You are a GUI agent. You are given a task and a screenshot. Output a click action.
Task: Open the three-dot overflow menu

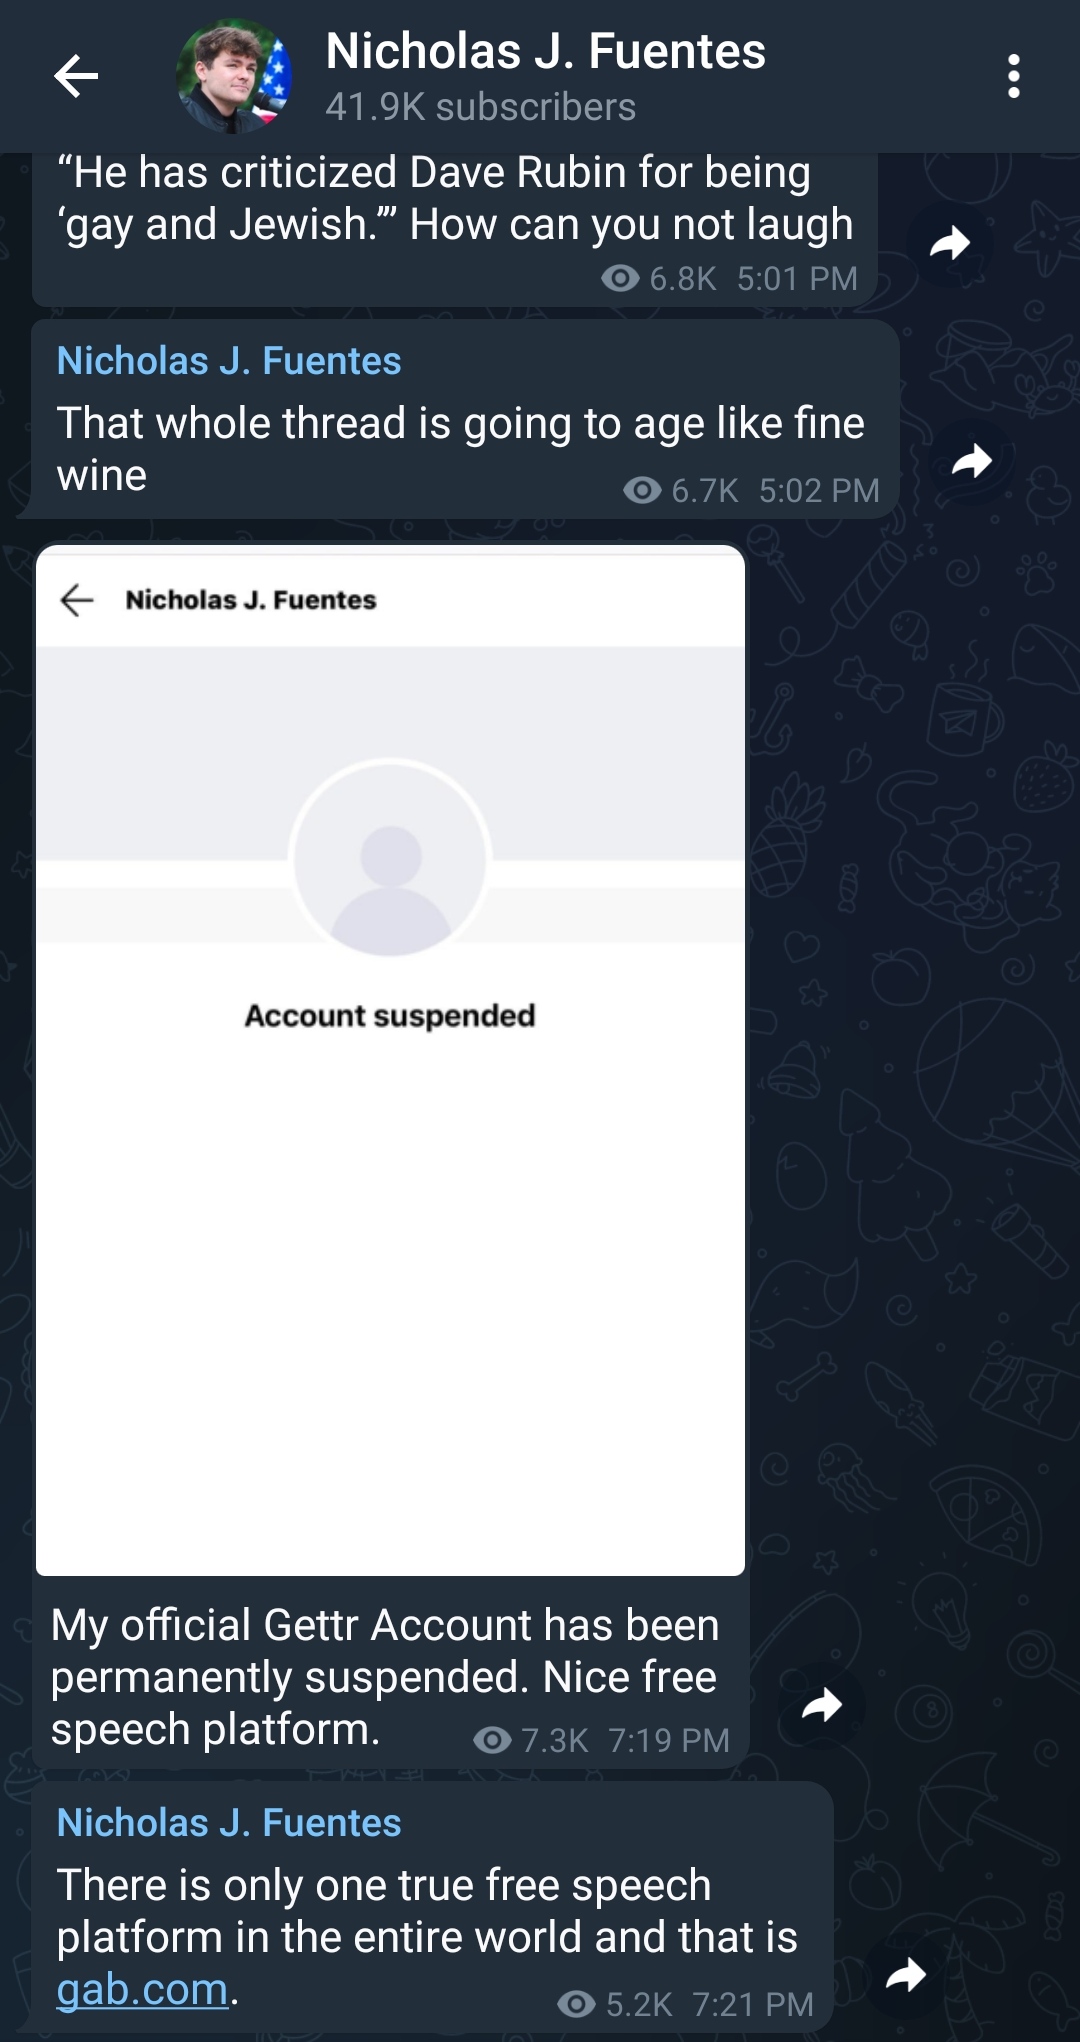pos(1013,76)
